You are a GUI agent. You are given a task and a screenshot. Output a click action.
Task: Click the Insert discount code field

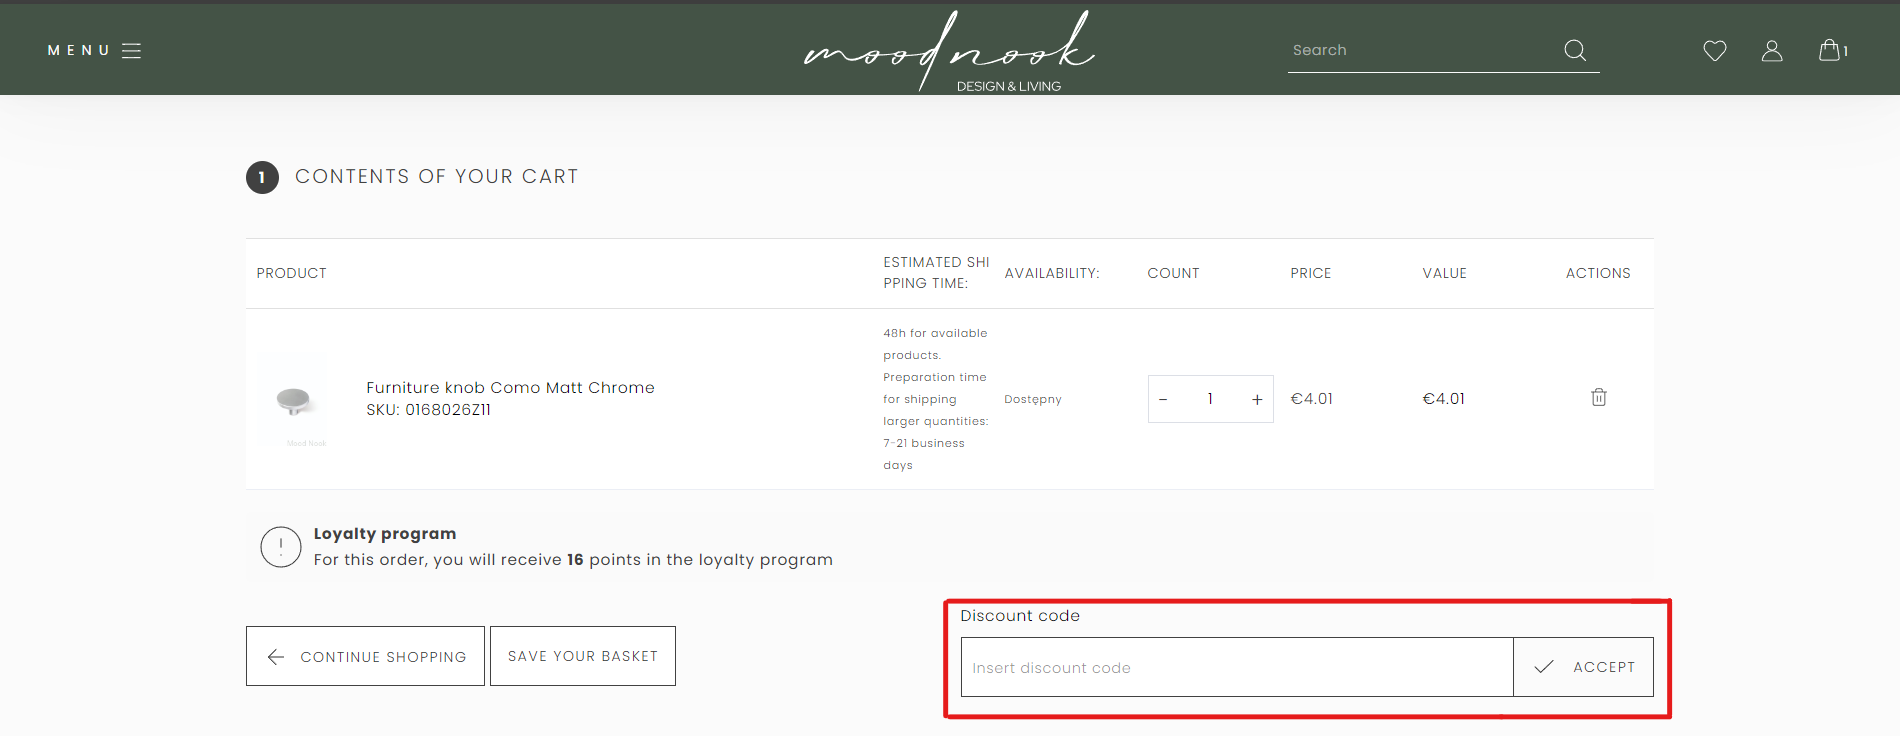pos(1236,667)
